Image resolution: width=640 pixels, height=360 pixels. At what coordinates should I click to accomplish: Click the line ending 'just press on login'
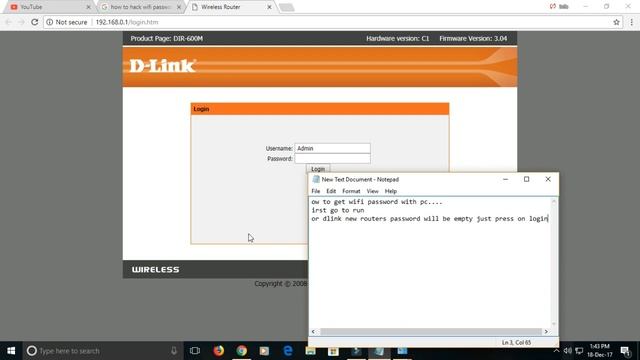tap(429, 219)
